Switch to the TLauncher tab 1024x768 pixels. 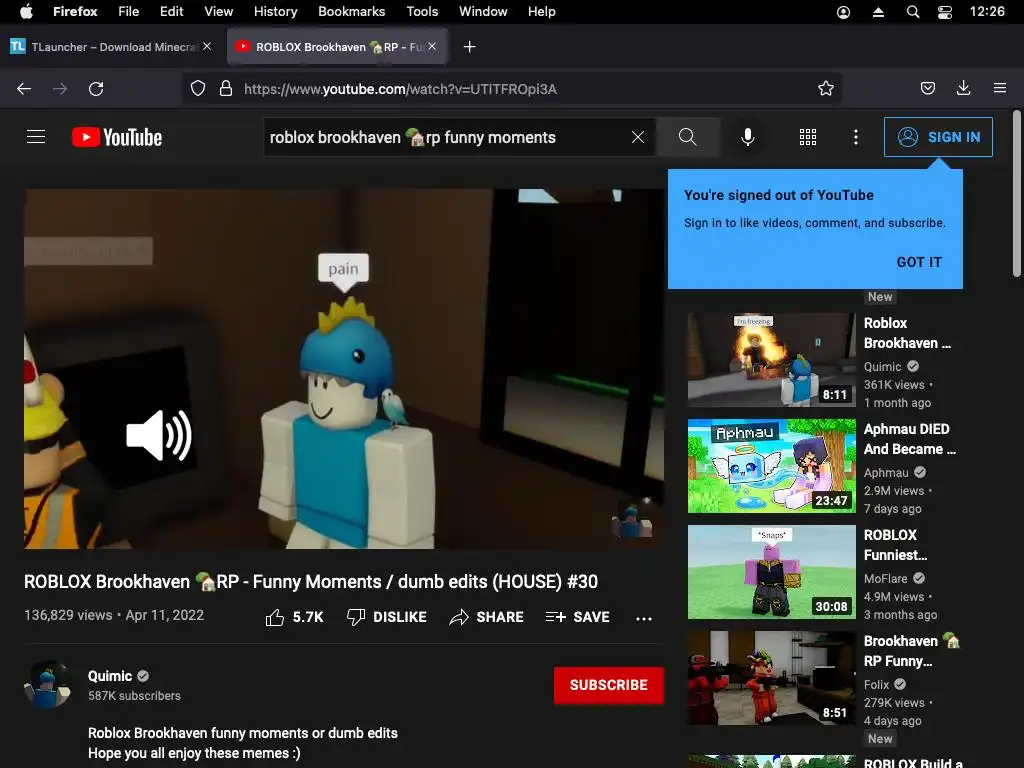(x=111, y=46)
